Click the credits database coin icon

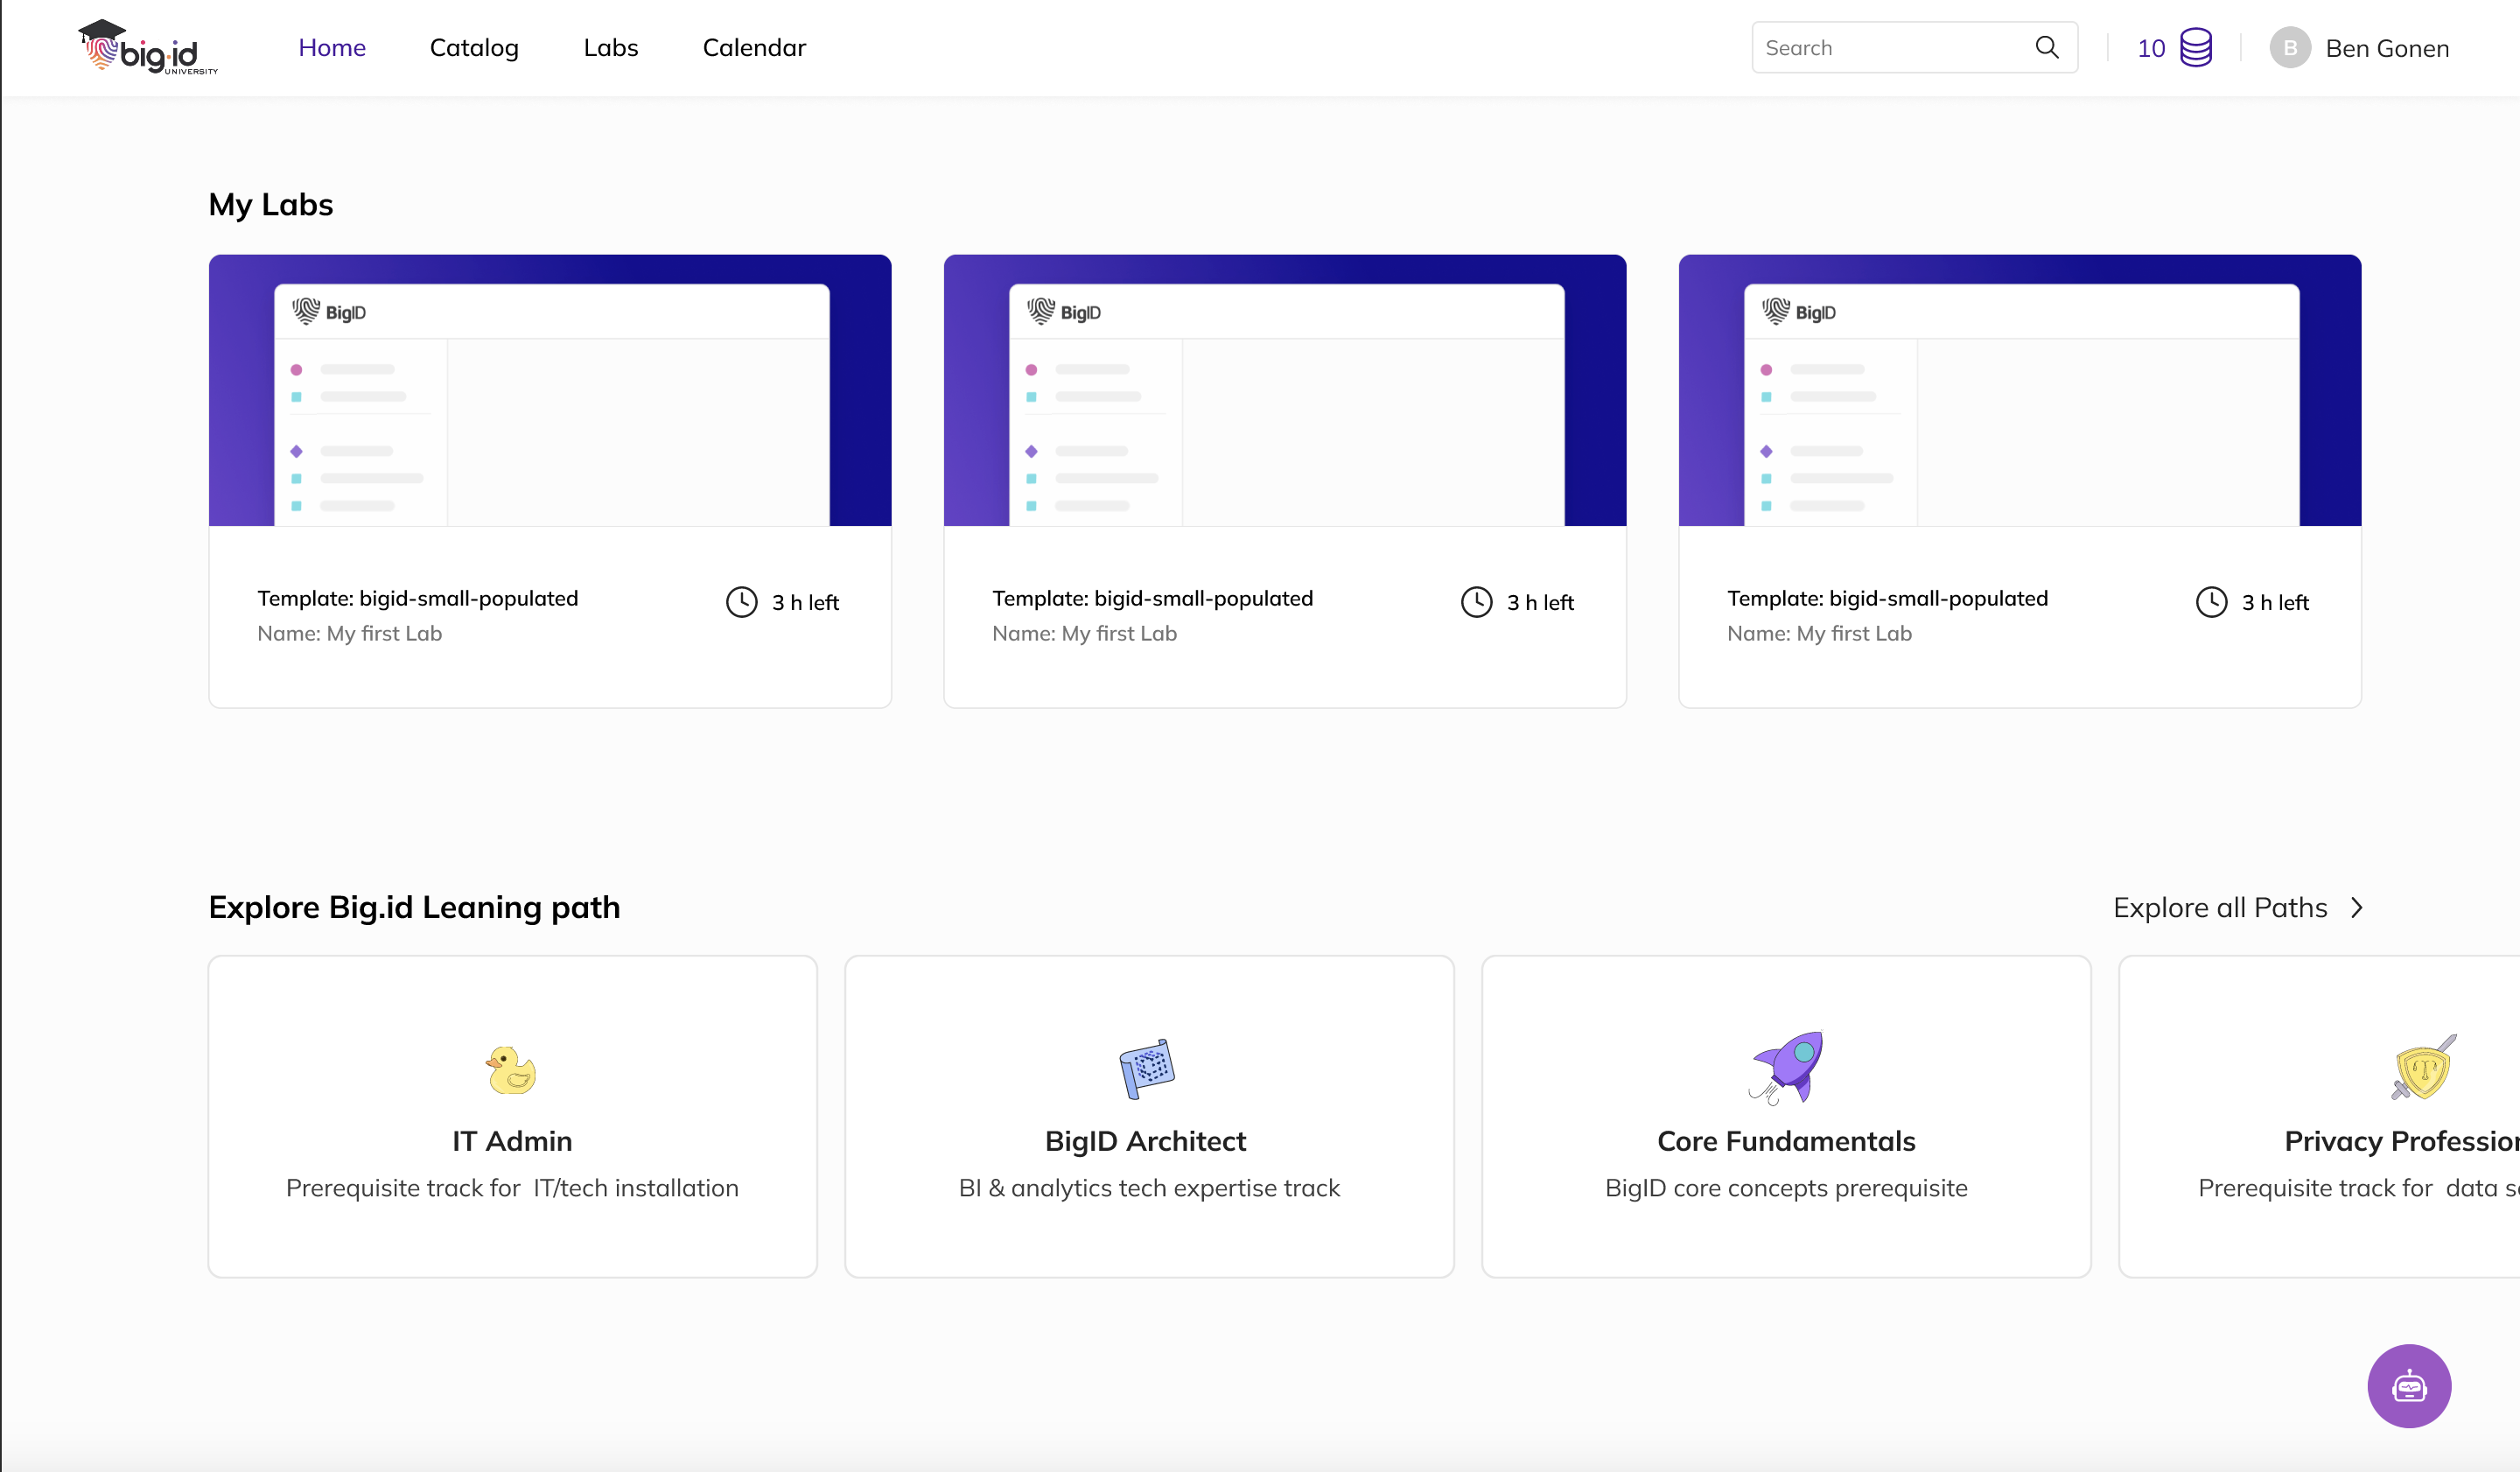(x=2195, y=47)
